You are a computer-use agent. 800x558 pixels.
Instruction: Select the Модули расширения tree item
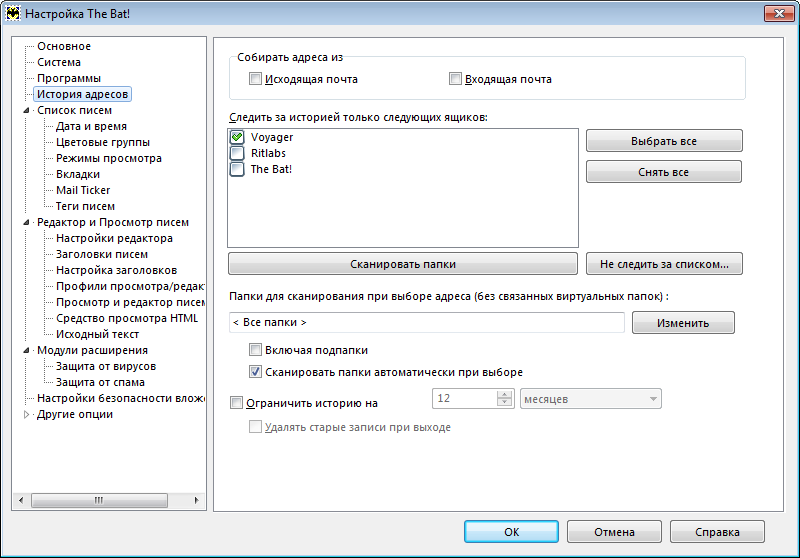92,350
